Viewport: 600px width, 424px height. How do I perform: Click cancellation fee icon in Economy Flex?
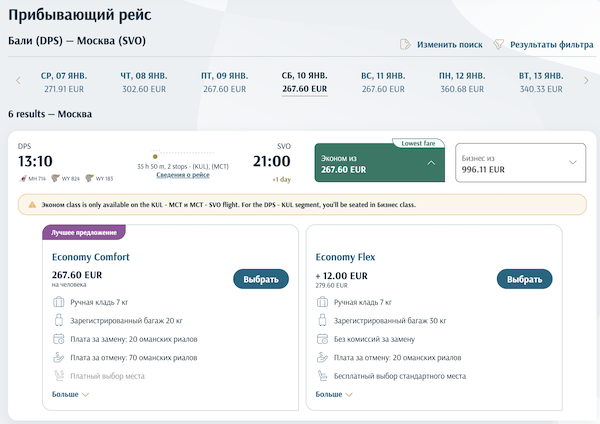click(x=321, y=357)
